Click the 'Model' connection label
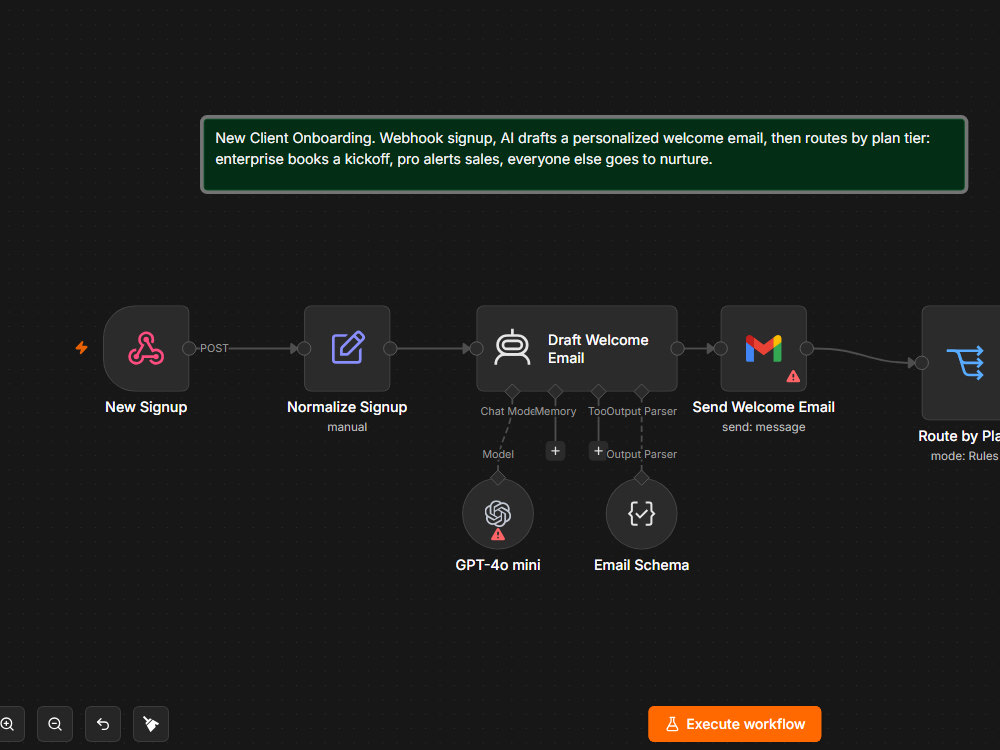Image resolution: width=1000 pixels, height=750 pixels. [498, 454]
